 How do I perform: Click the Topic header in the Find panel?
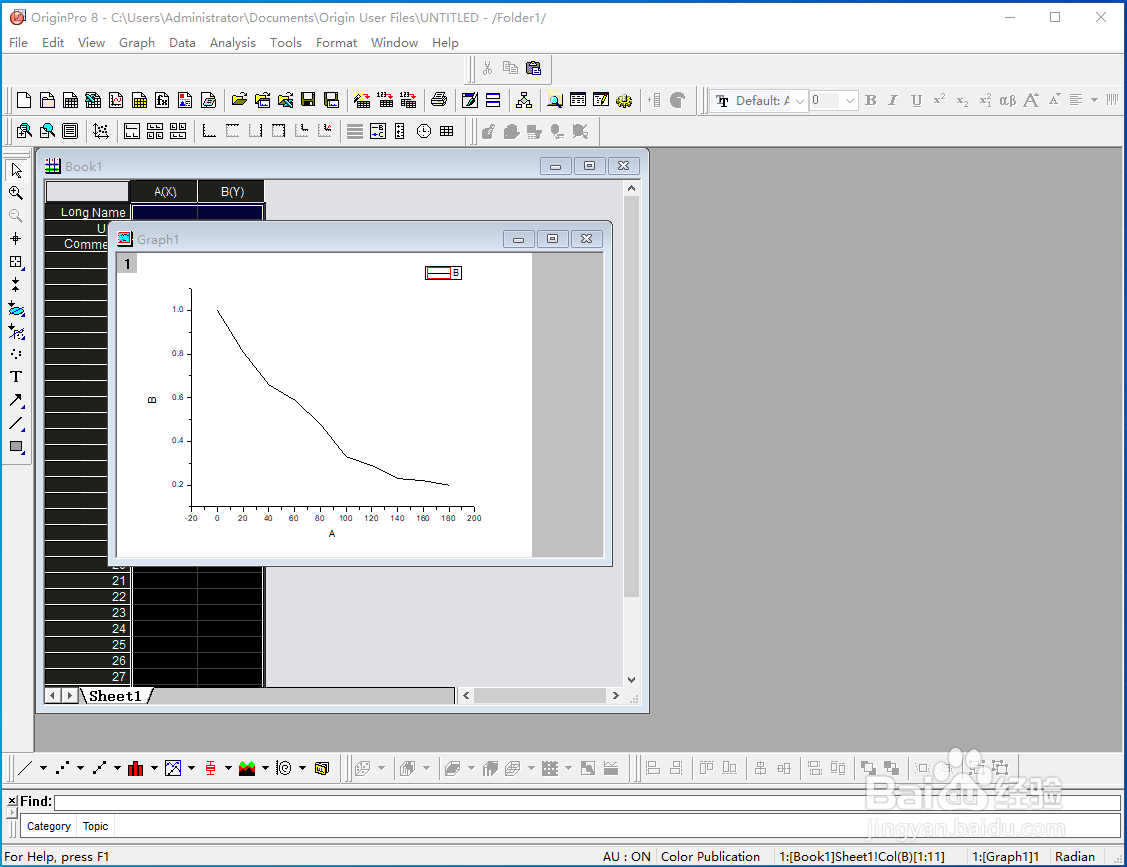(x=95, y=826)
